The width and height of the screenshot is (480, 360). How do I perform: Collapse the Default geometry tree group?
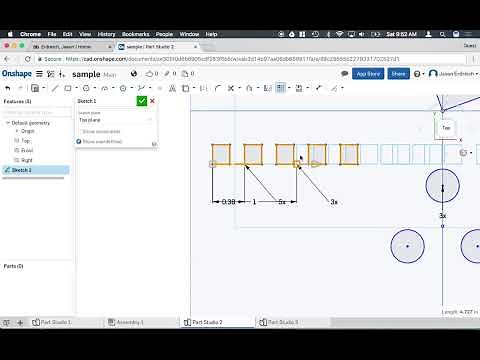click(8, 123)
